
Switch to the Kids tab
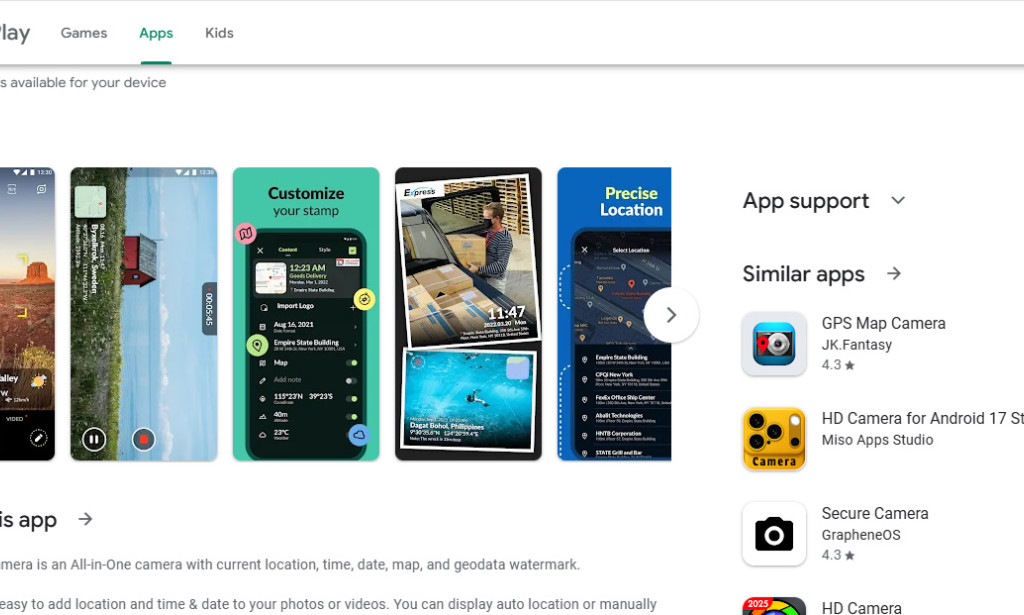tap(219, 33)
